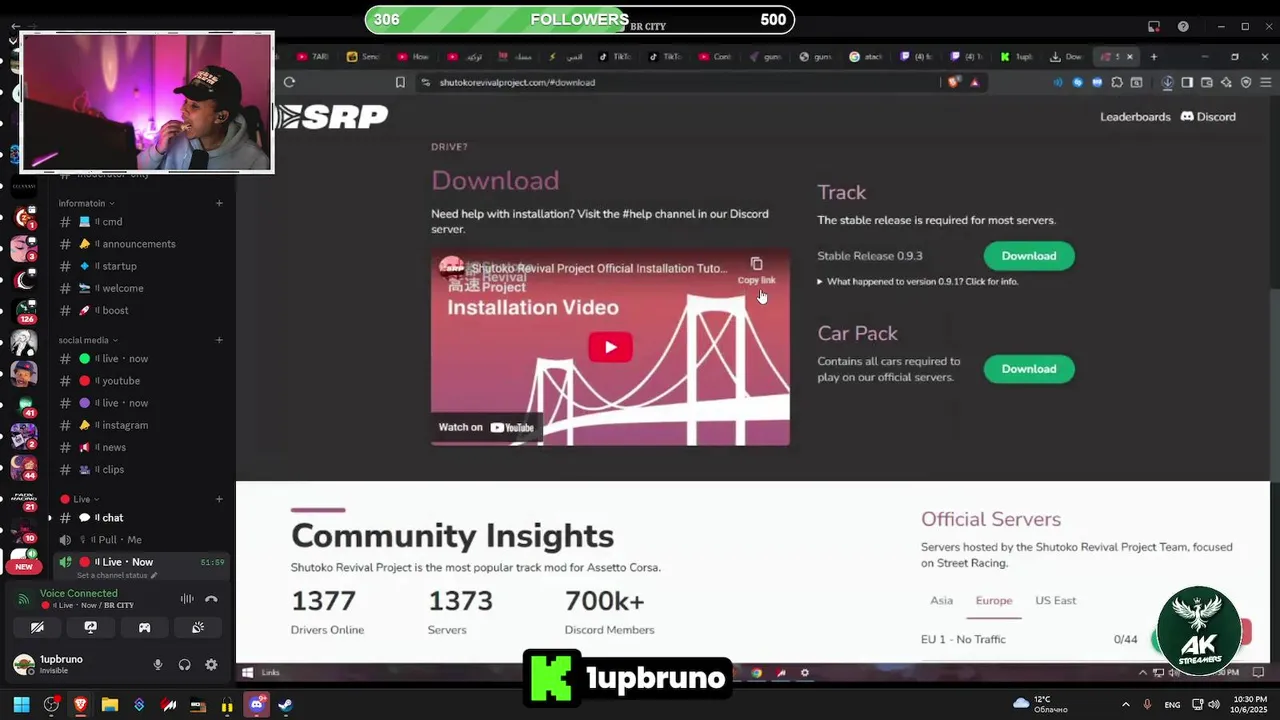Viewport: 1280px width, 720px height.
Task: Select the Asia servers tab
Action: click(941, 601)
